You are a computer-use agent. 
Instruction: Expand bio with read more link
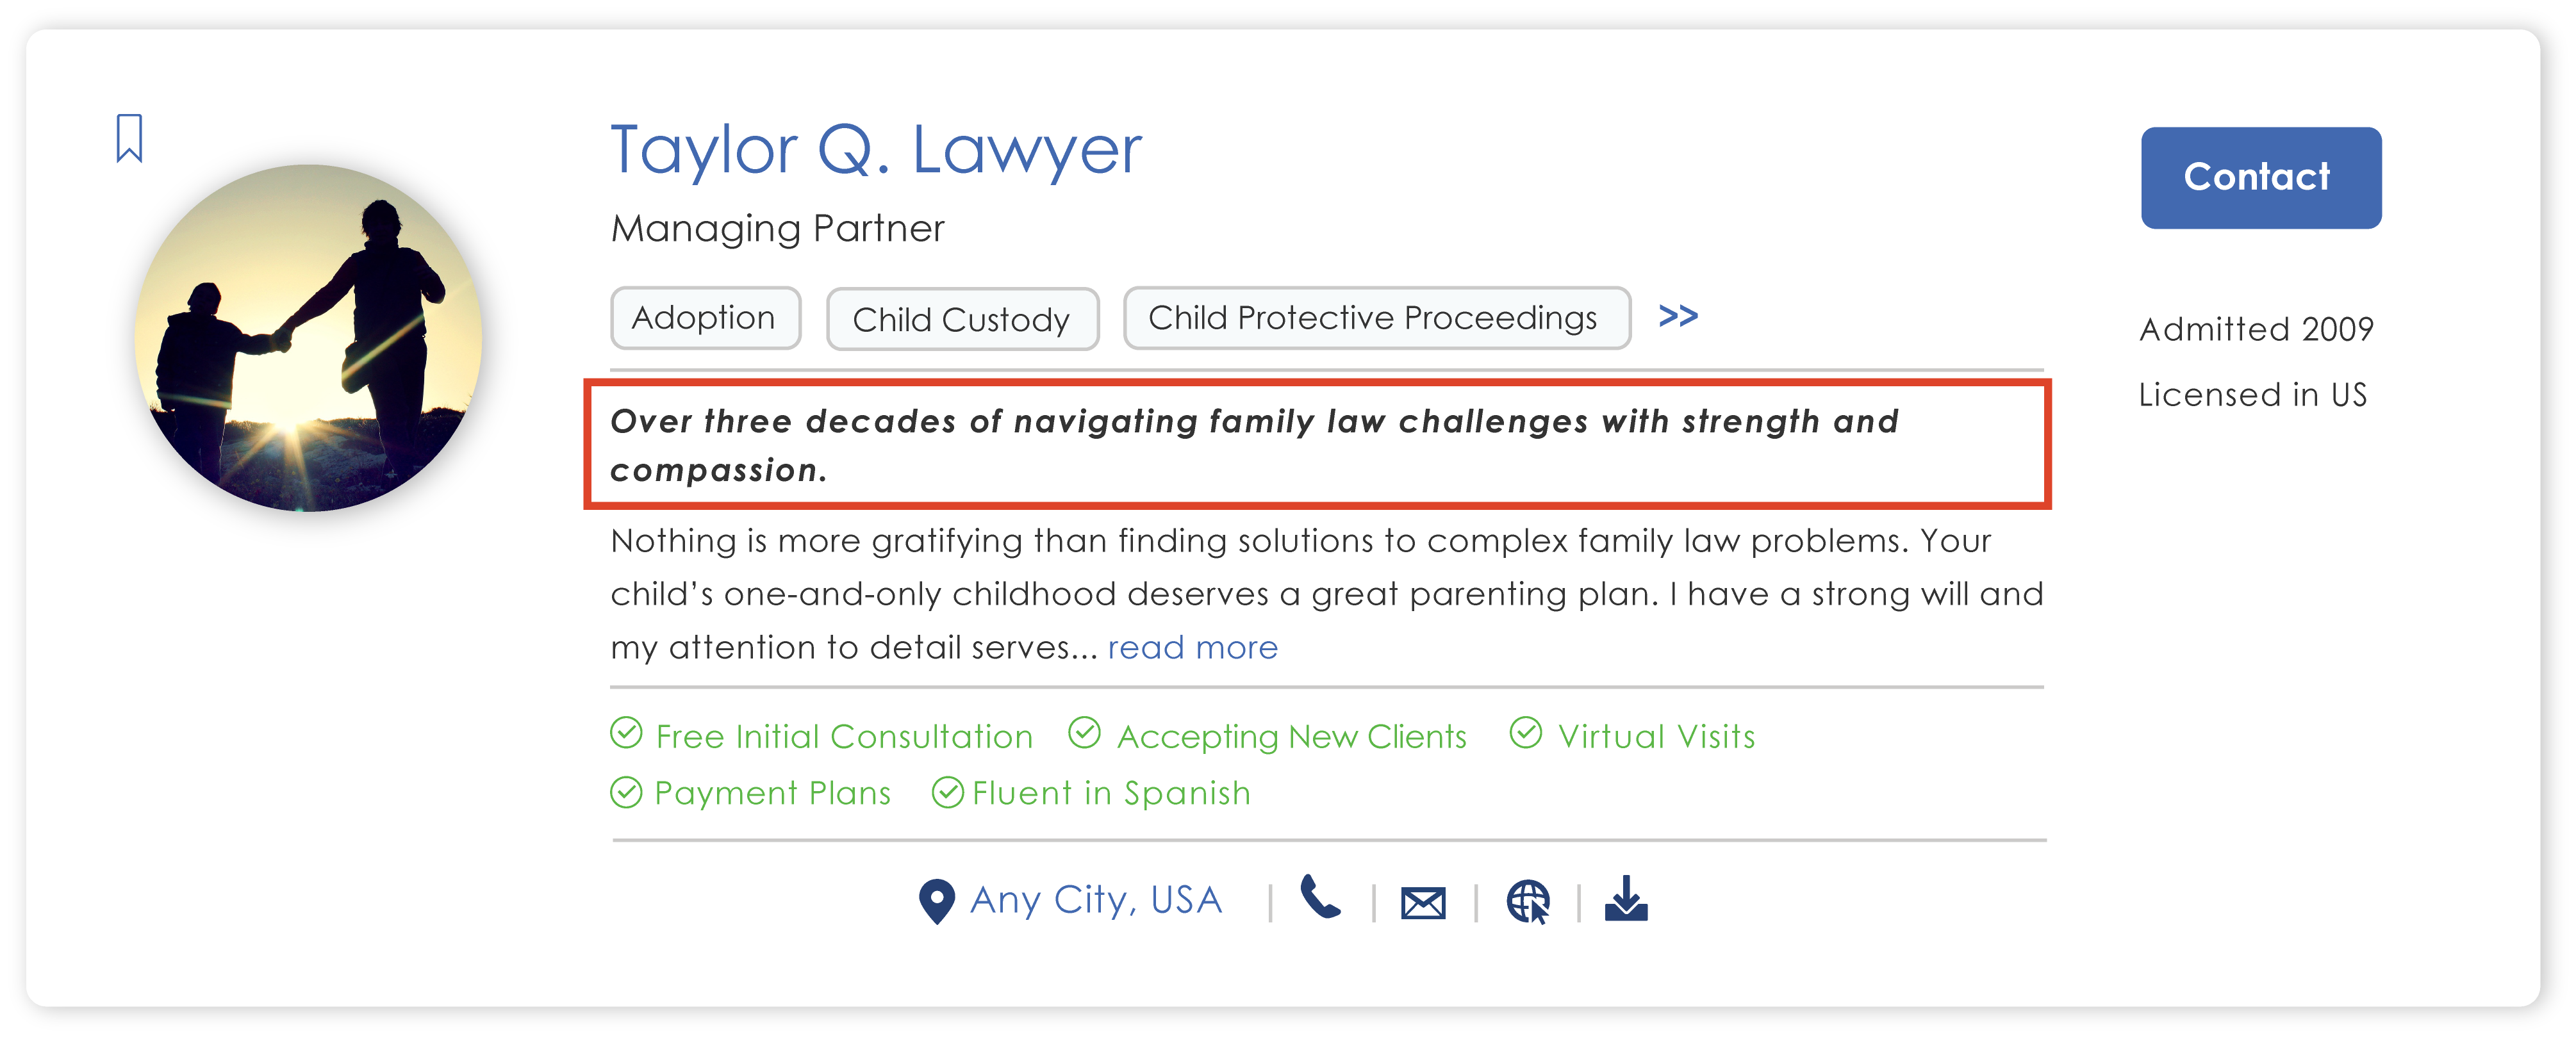point(1192,648)
